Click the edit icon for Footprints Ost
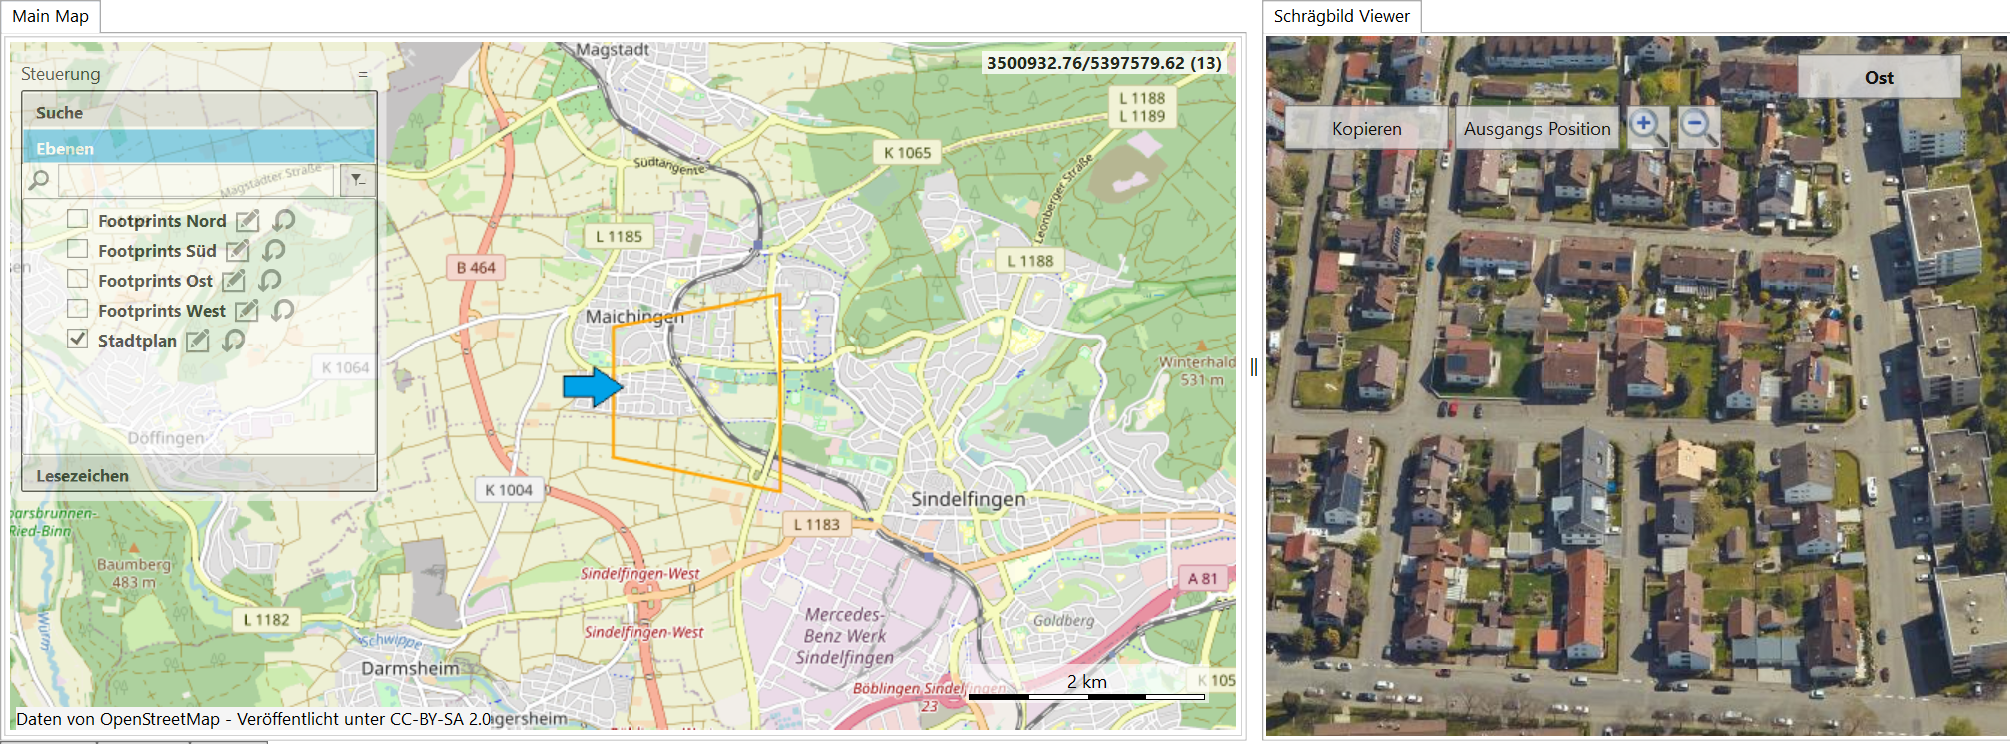This screenshot has height=744, width=2010. [233, 281]
